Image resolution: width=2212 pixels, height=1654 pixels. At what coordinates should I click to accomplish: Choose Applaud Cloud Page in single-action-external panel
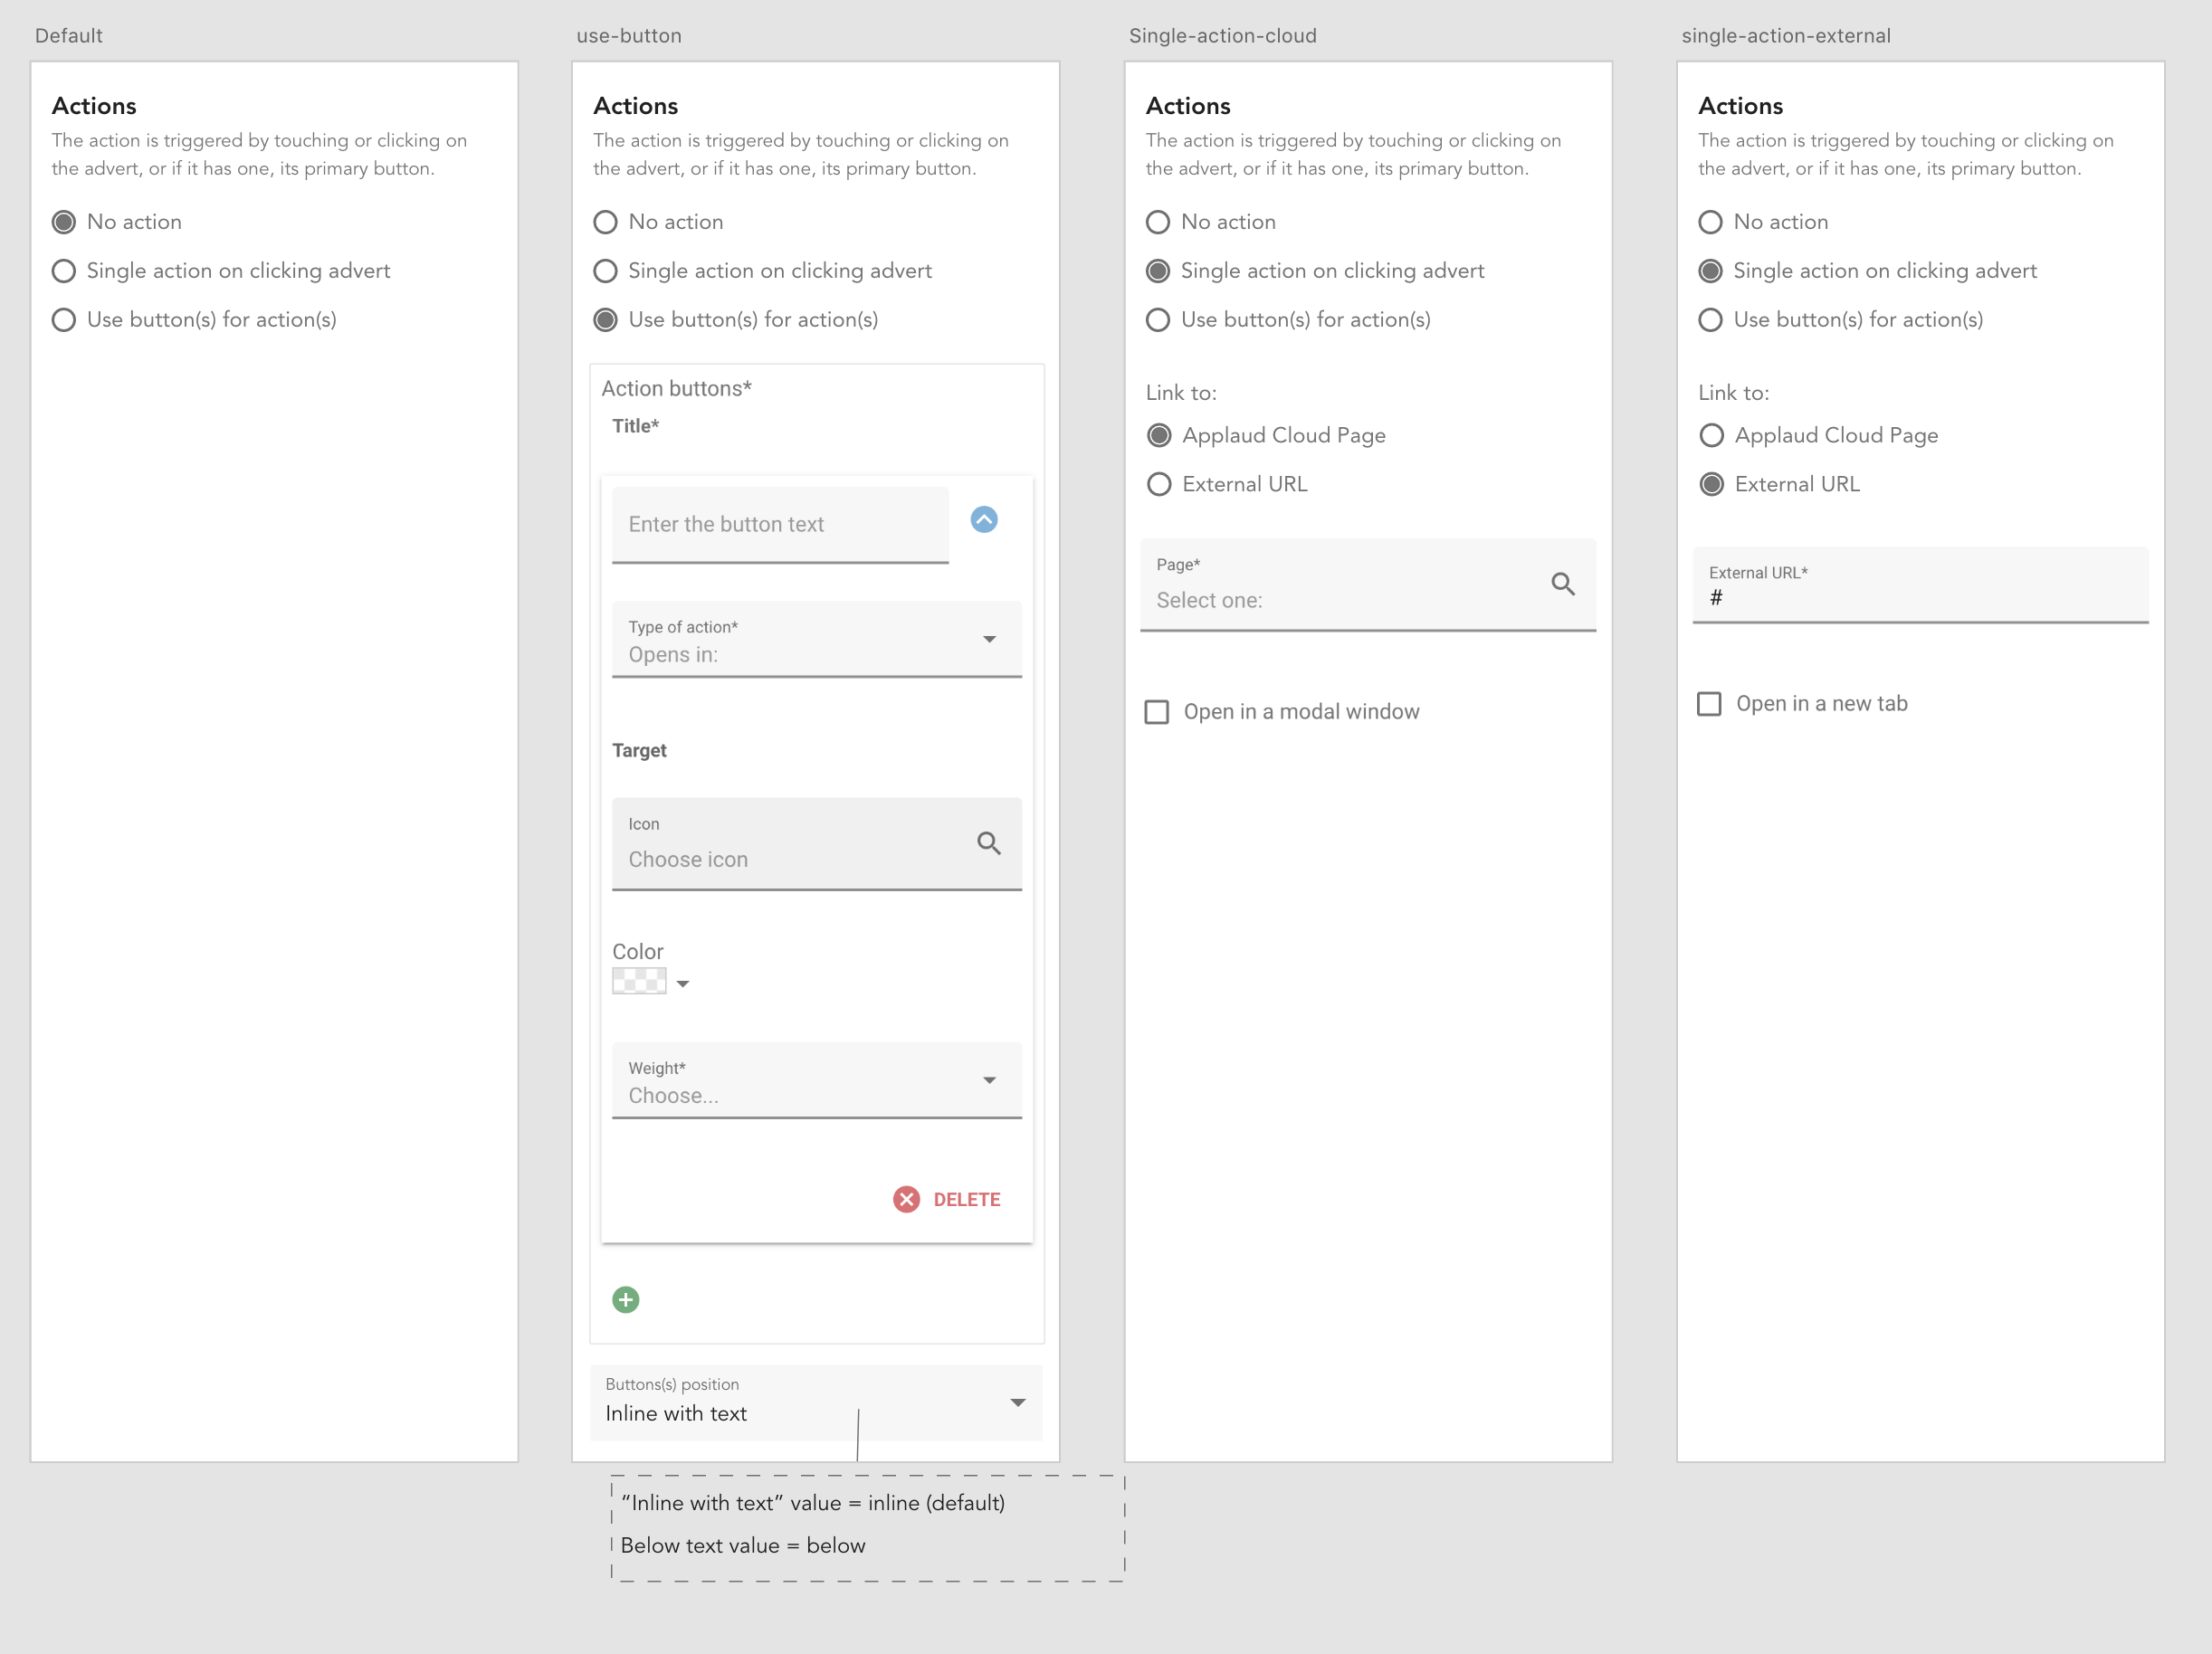[x=1712, y=435]
